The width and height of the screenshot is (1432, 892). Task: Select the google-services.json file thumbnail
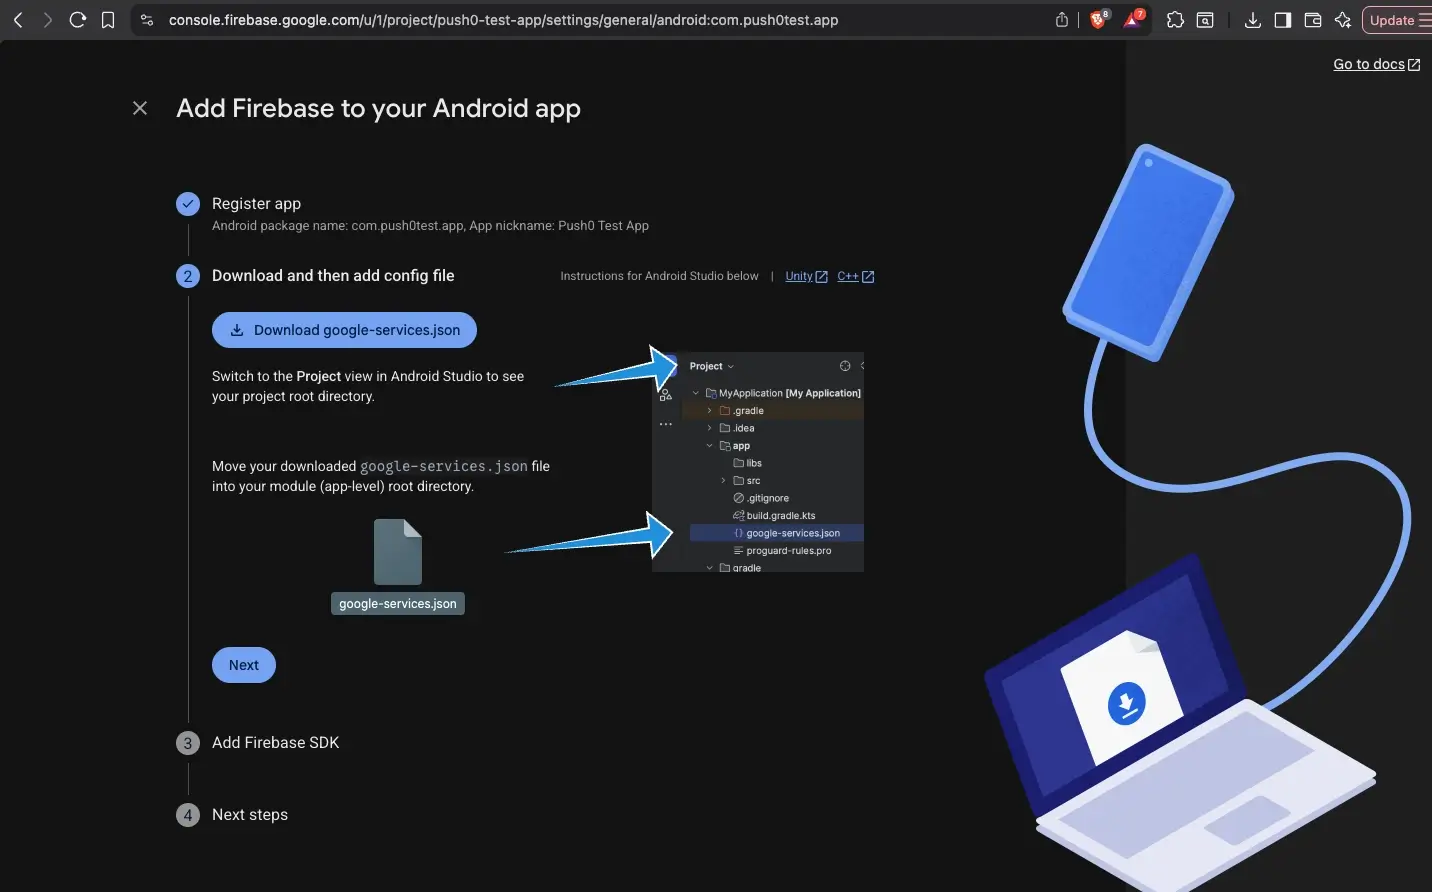tap(397, 550)
